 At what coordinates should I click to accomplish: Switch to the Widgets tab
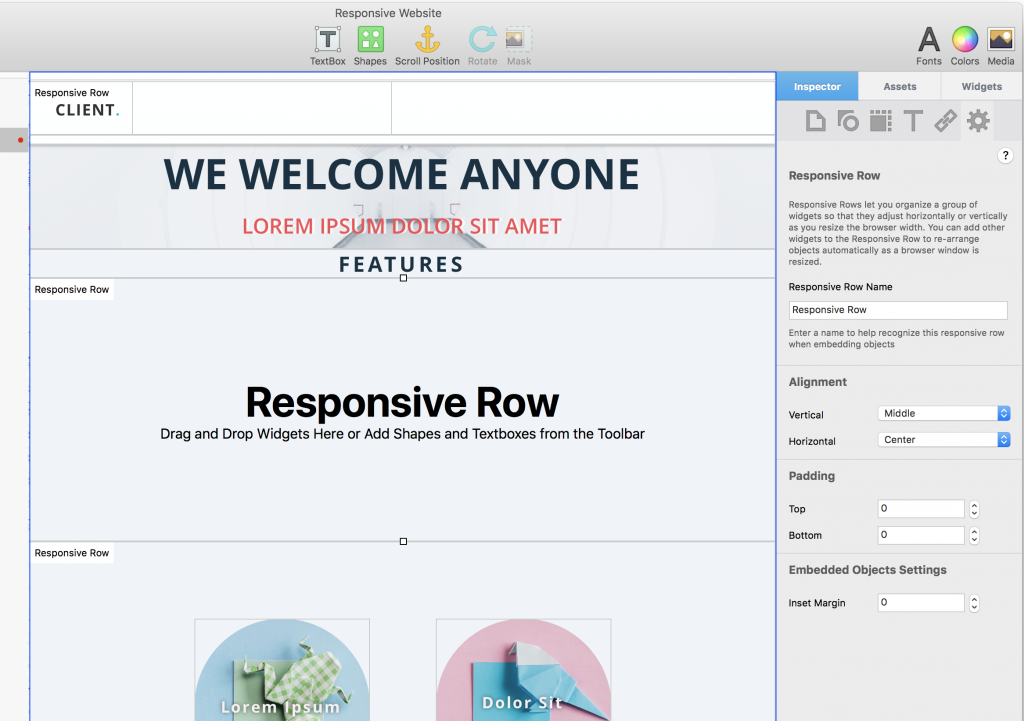(982, 86)
